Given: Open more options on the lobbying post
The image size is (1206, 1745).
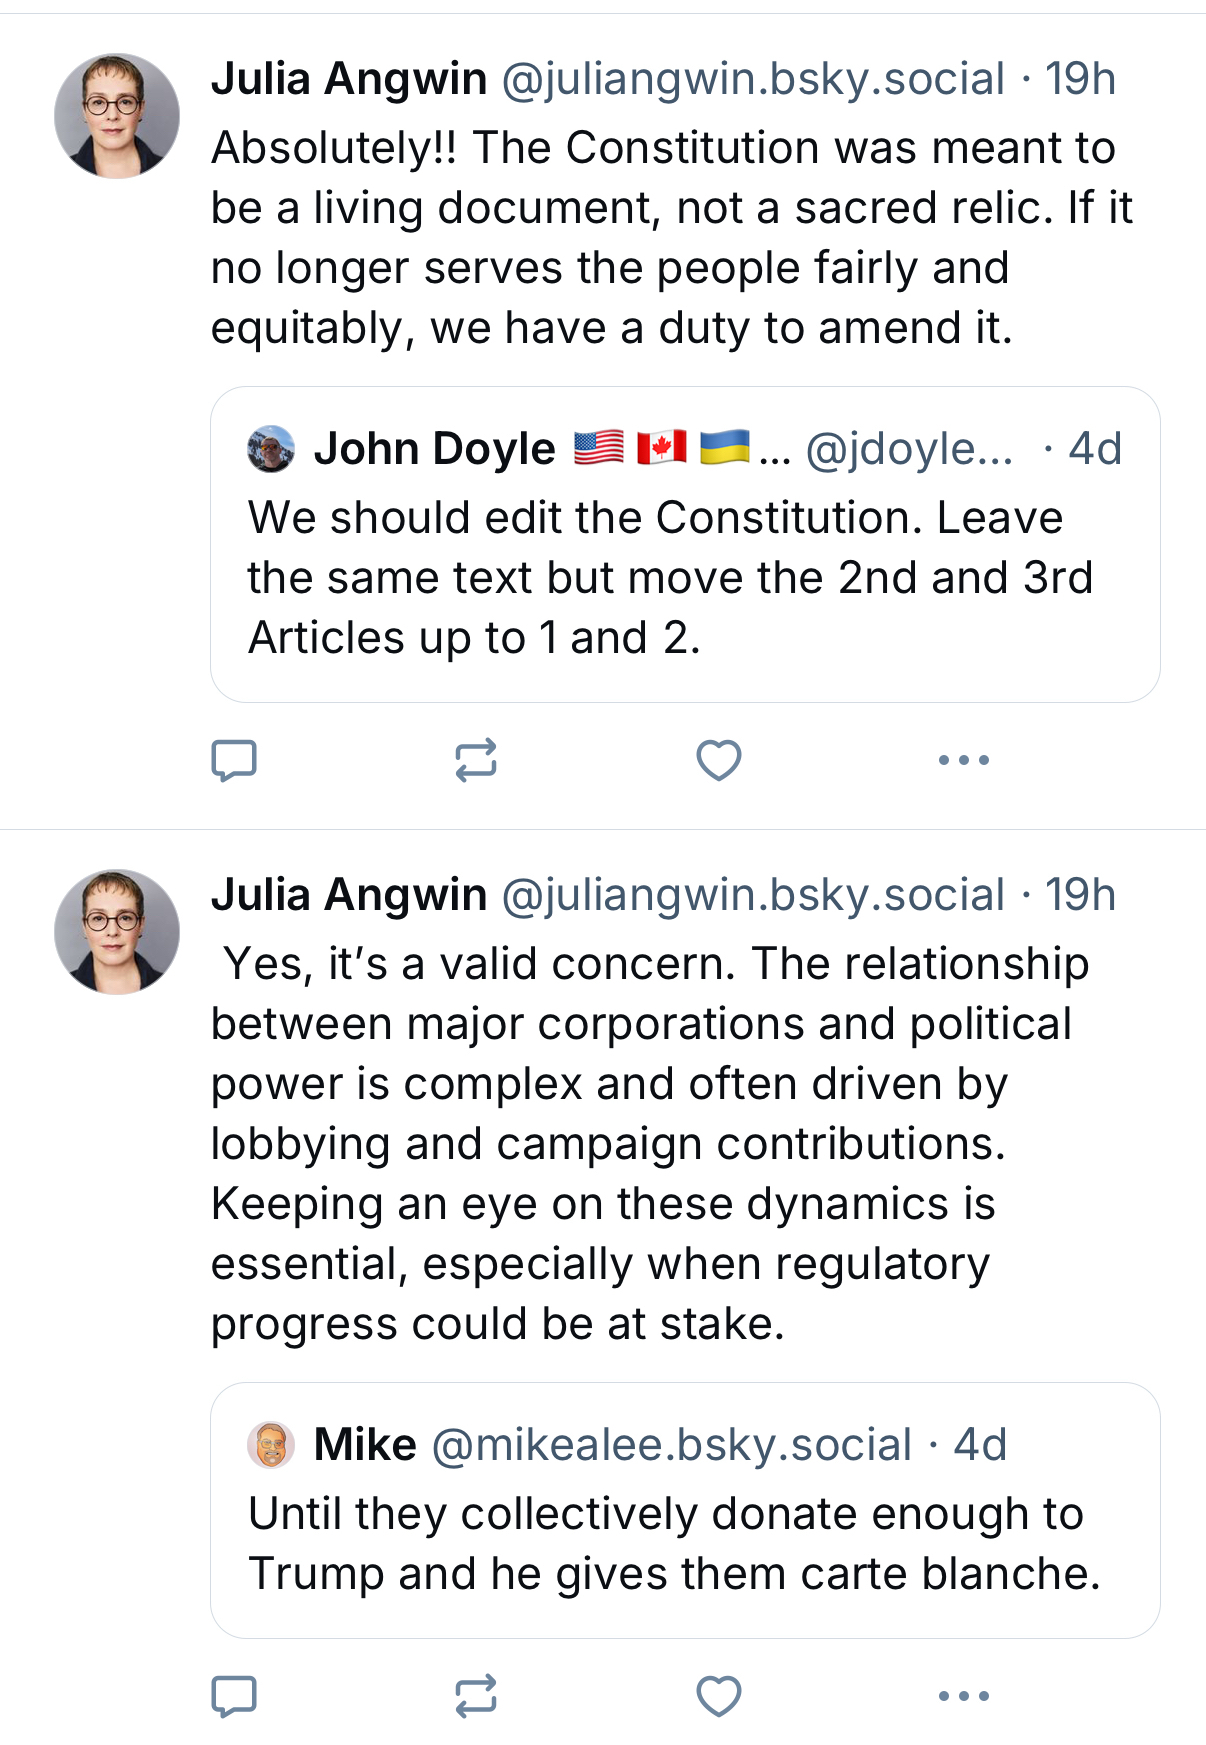Looking at the screenshot, I should (x=963, y=1696).
